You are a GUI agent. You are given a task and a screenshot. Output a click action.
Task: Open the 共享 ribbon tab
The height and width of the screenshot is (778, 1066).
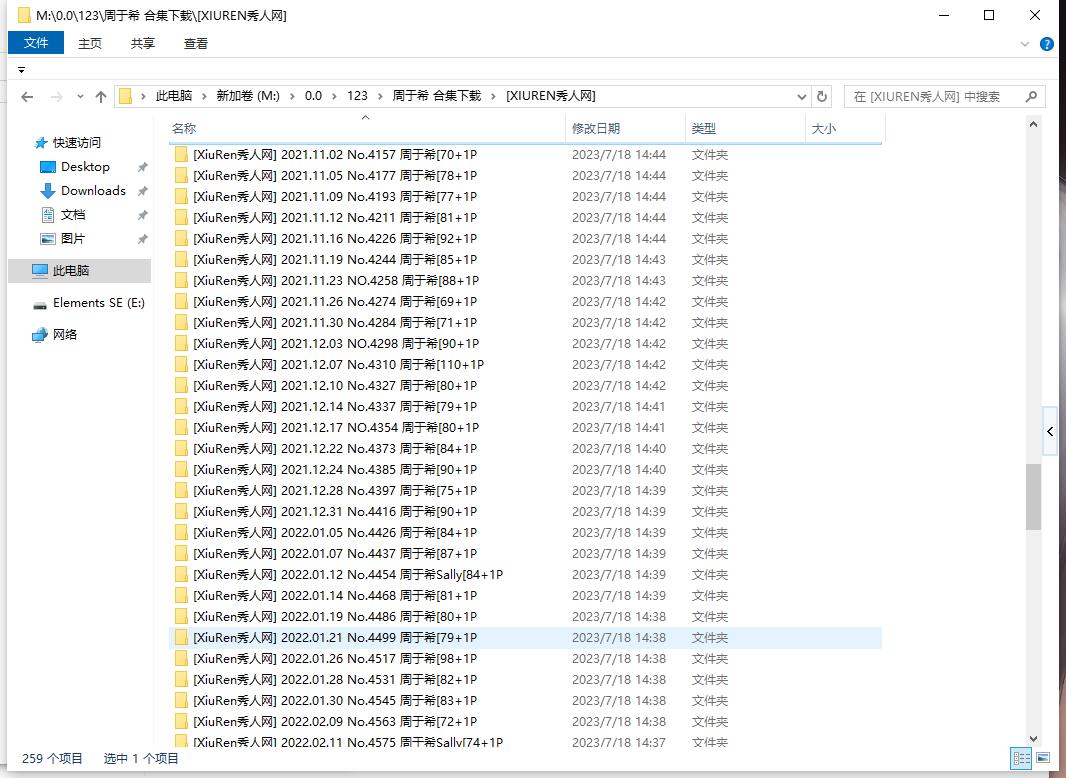point(143,44)
